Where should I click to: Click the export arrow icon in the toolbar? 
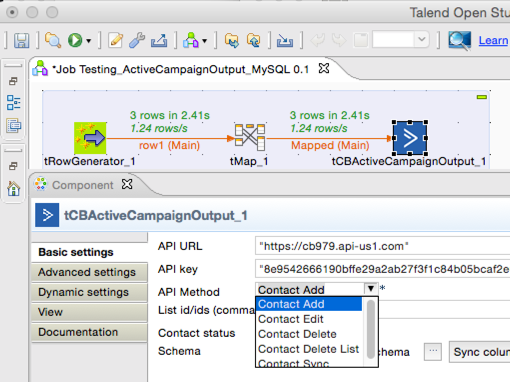(x=159, y=40)
